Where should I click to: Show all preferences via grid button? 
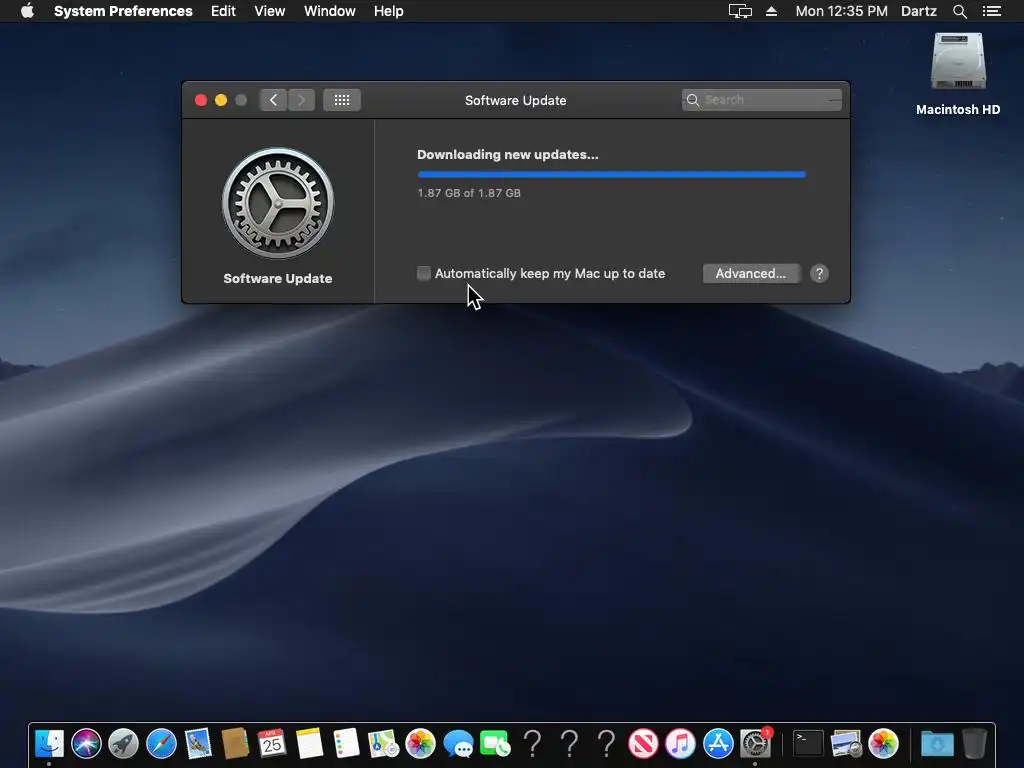click(x=342, y=100)
